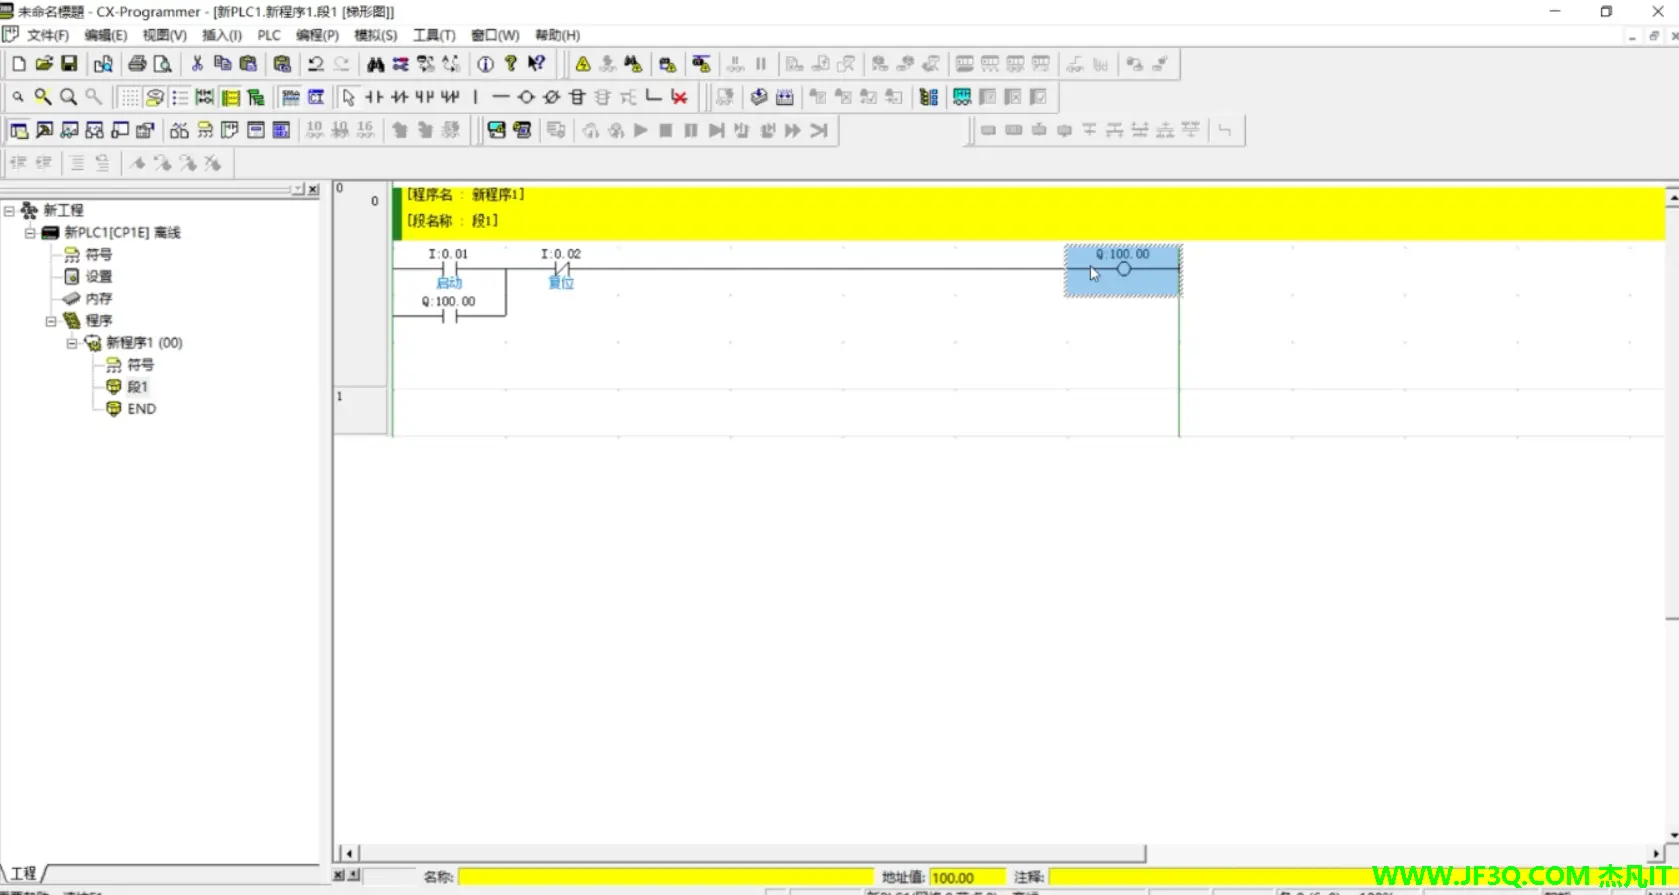Collapse the 新程序1 (00) node
The width and height of the screenshot is (1679, 895).
(x=72, y=342)
